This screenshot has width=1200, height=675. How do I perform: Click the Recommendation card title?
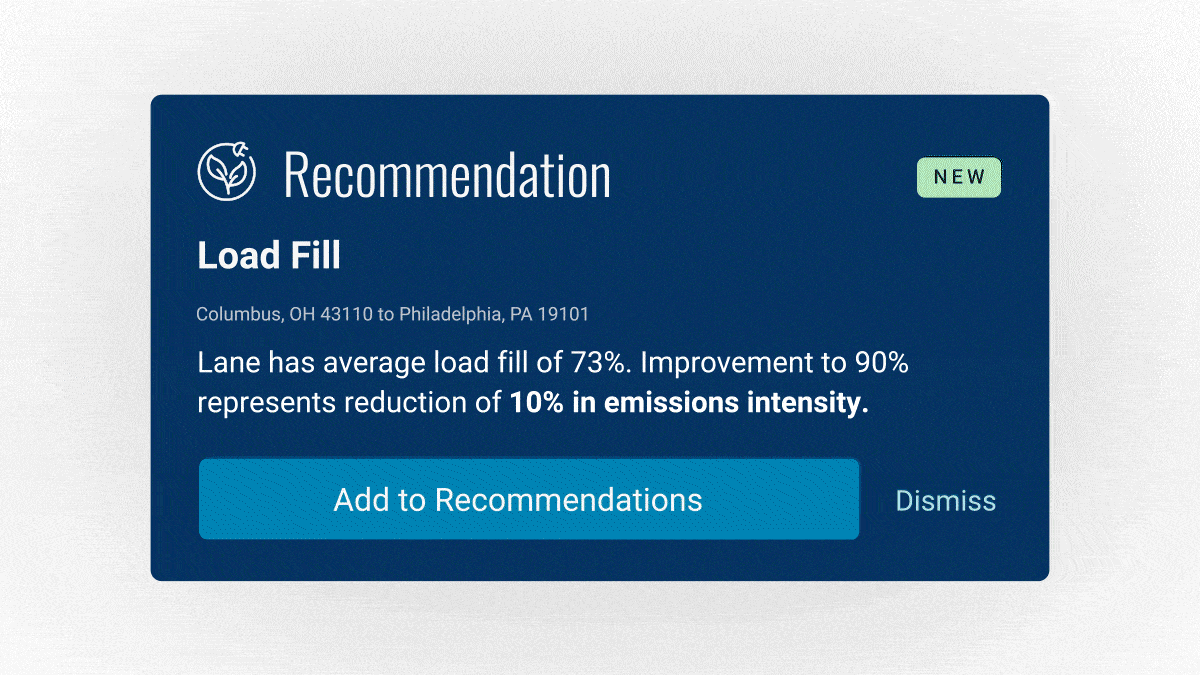[447, 175]
